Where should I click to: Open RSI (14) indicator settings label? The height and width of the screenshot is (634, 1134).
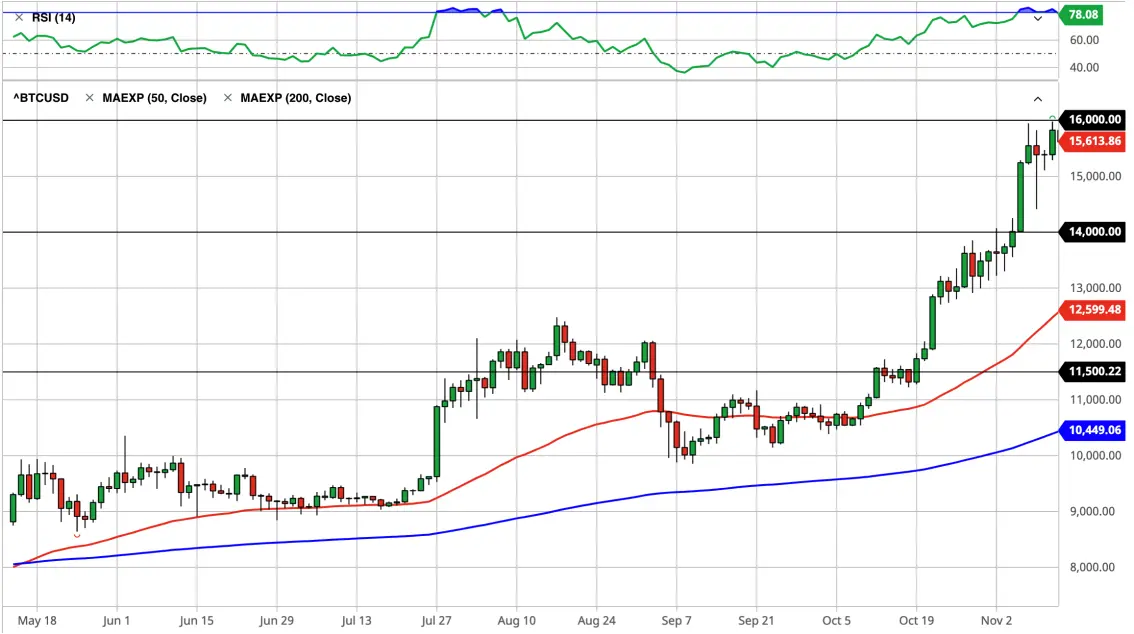54,17
